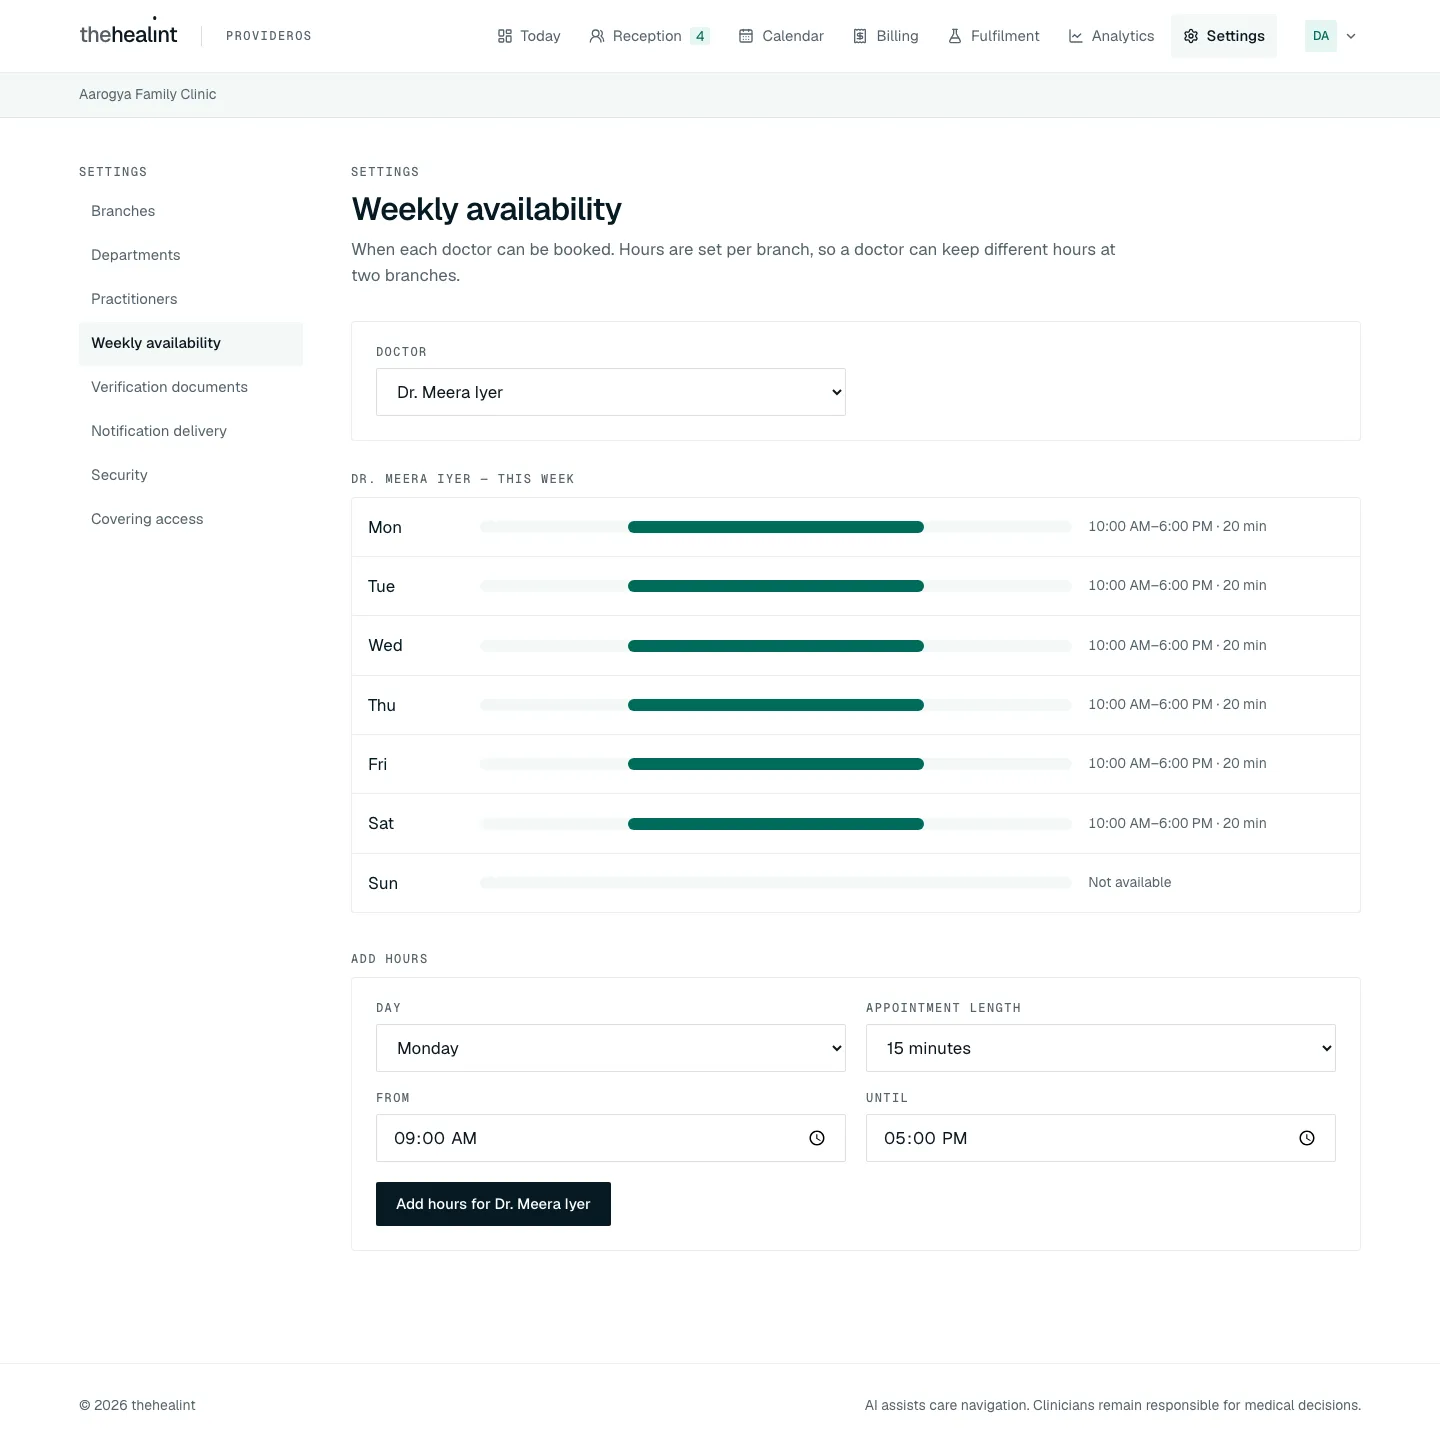This screenshot has height=1448, width=1440.
Task: Select Branches in settings sidebar
Action: 191,211
